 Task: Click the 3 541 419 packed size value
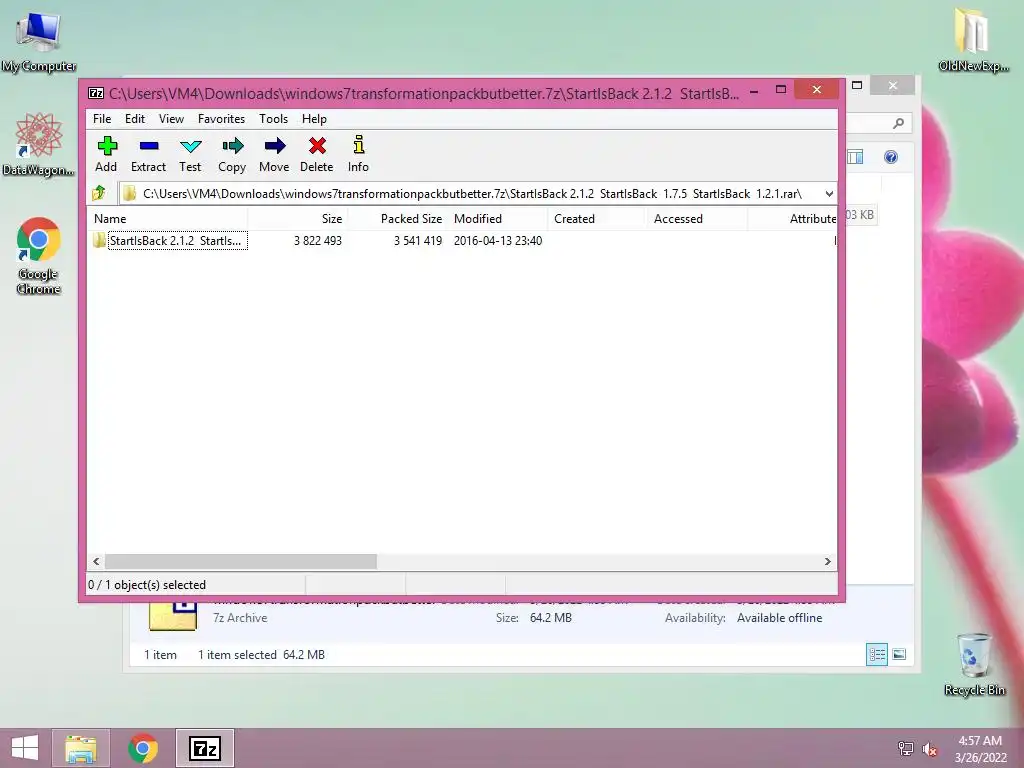click(x=418, y=241)
